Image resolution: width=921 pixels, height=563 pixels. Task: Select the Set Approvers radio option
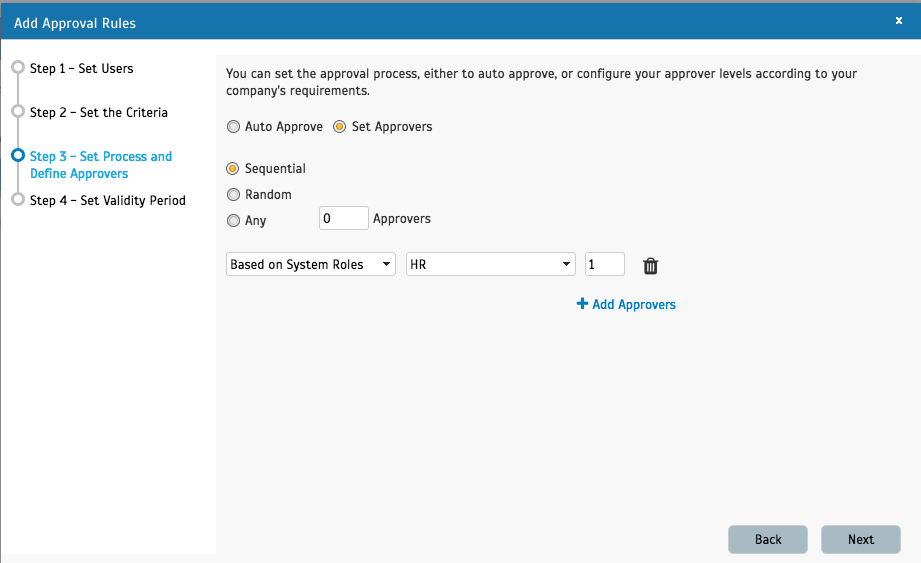click(340, 127)
